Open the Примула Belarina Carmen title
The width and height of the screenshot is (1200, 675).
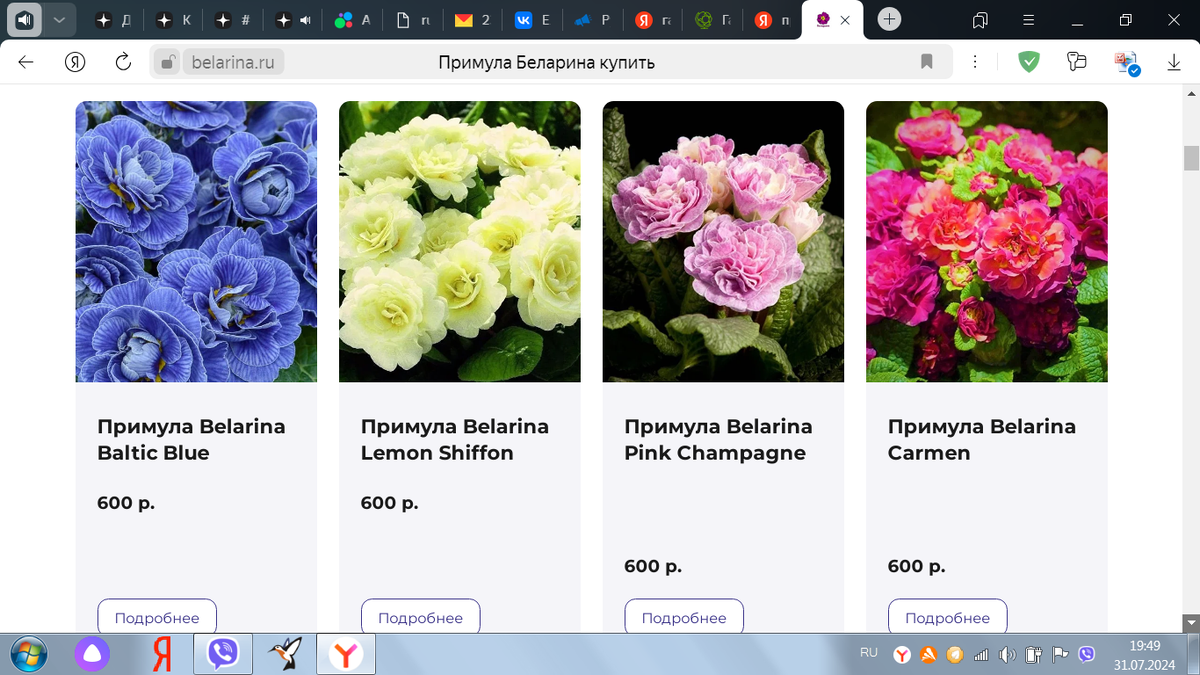pos(982,439)
